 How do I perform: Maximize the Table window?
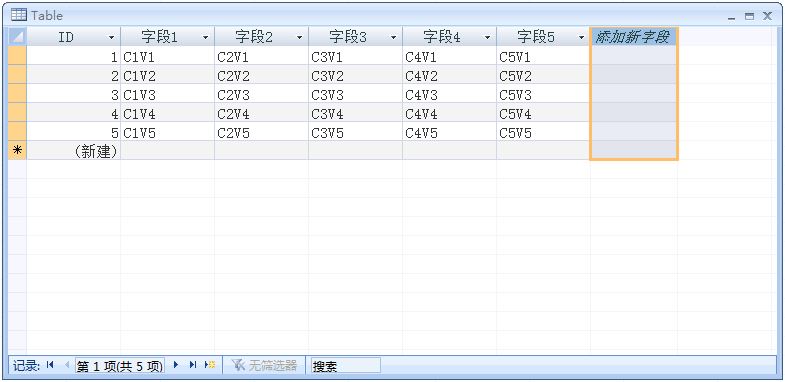[749, 17]
